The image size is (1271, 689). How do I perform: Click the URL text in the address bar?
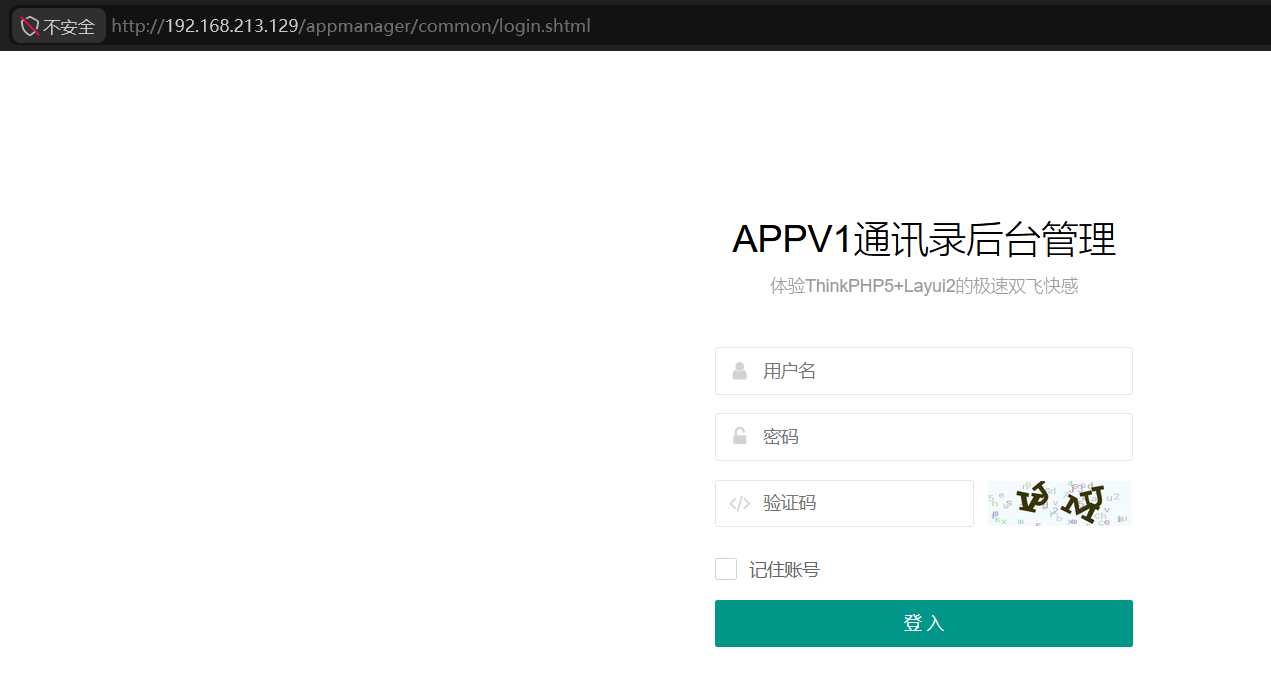coord(351,26)
